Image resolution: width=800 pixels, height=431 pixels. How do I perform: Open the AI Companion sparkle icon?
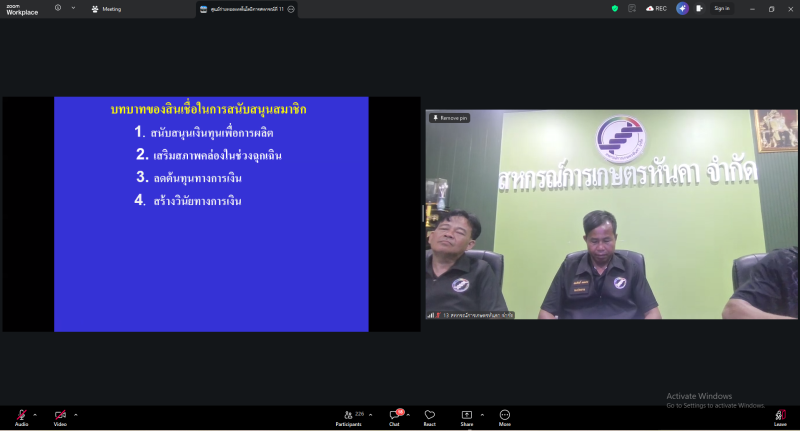(x=682, y=8)
